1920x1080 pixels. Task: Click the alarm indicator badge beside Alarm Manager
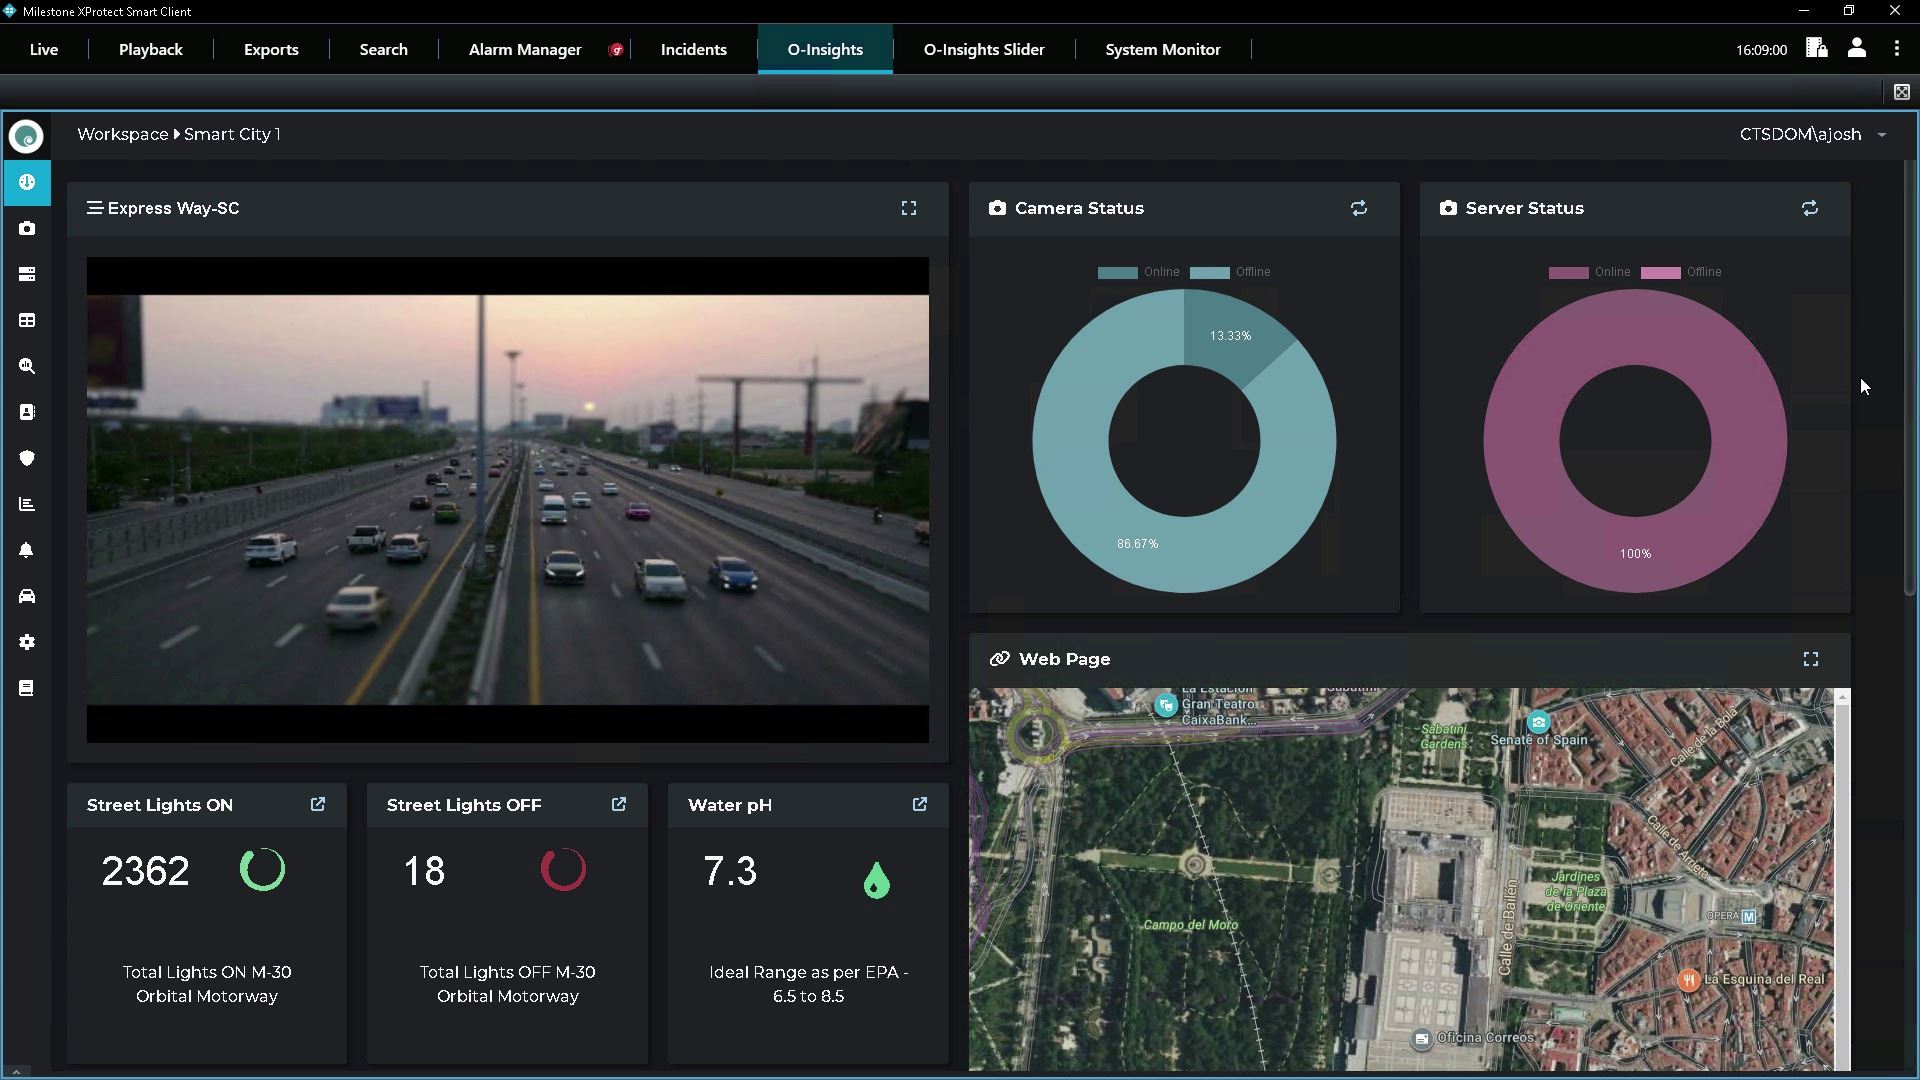click(616, 49)
